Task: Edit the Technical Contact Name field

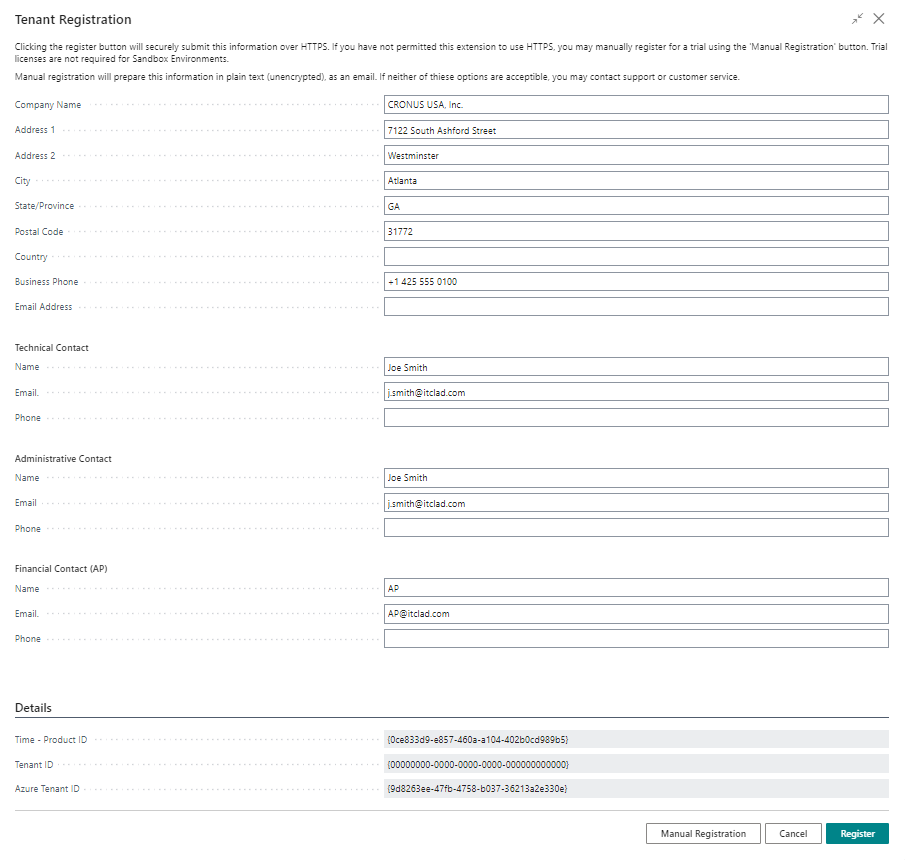Action: point(636,367)
